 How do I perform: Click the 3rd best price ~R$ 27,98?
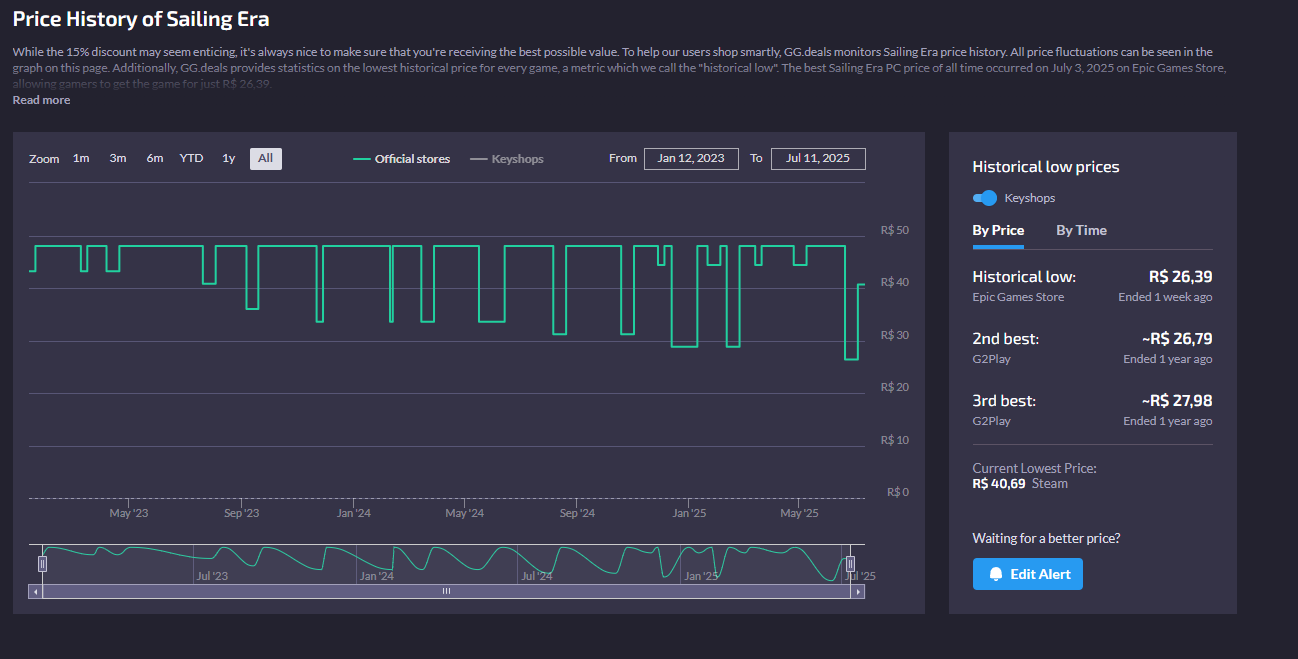click(1177, 401)
